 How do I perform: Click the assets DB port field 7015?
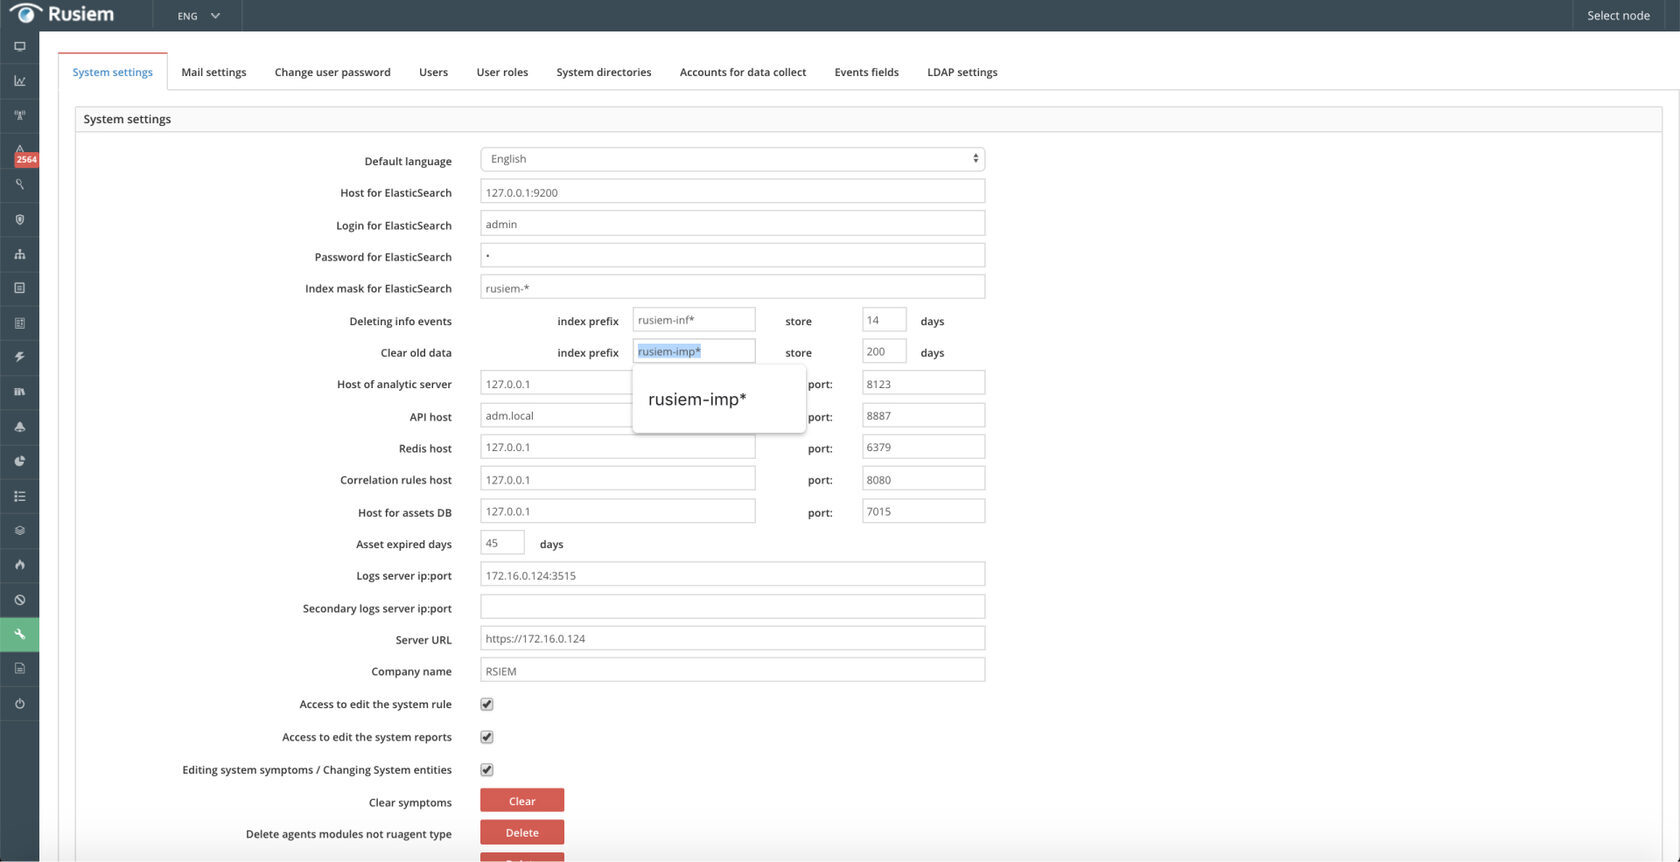tap(923, 511)
